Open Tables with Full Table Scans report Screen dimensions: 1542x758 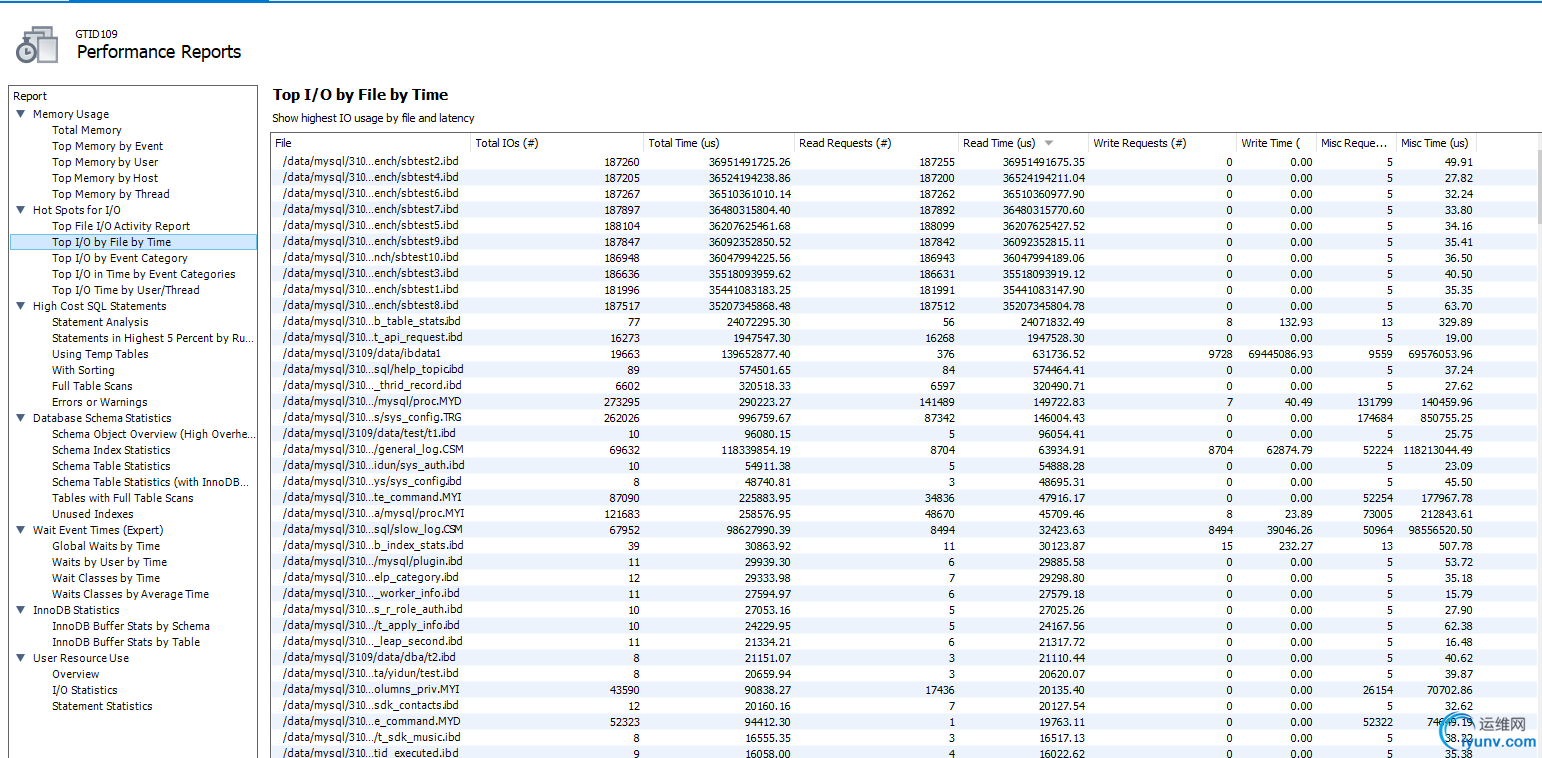pyautogui.click(x=123, y=498)
